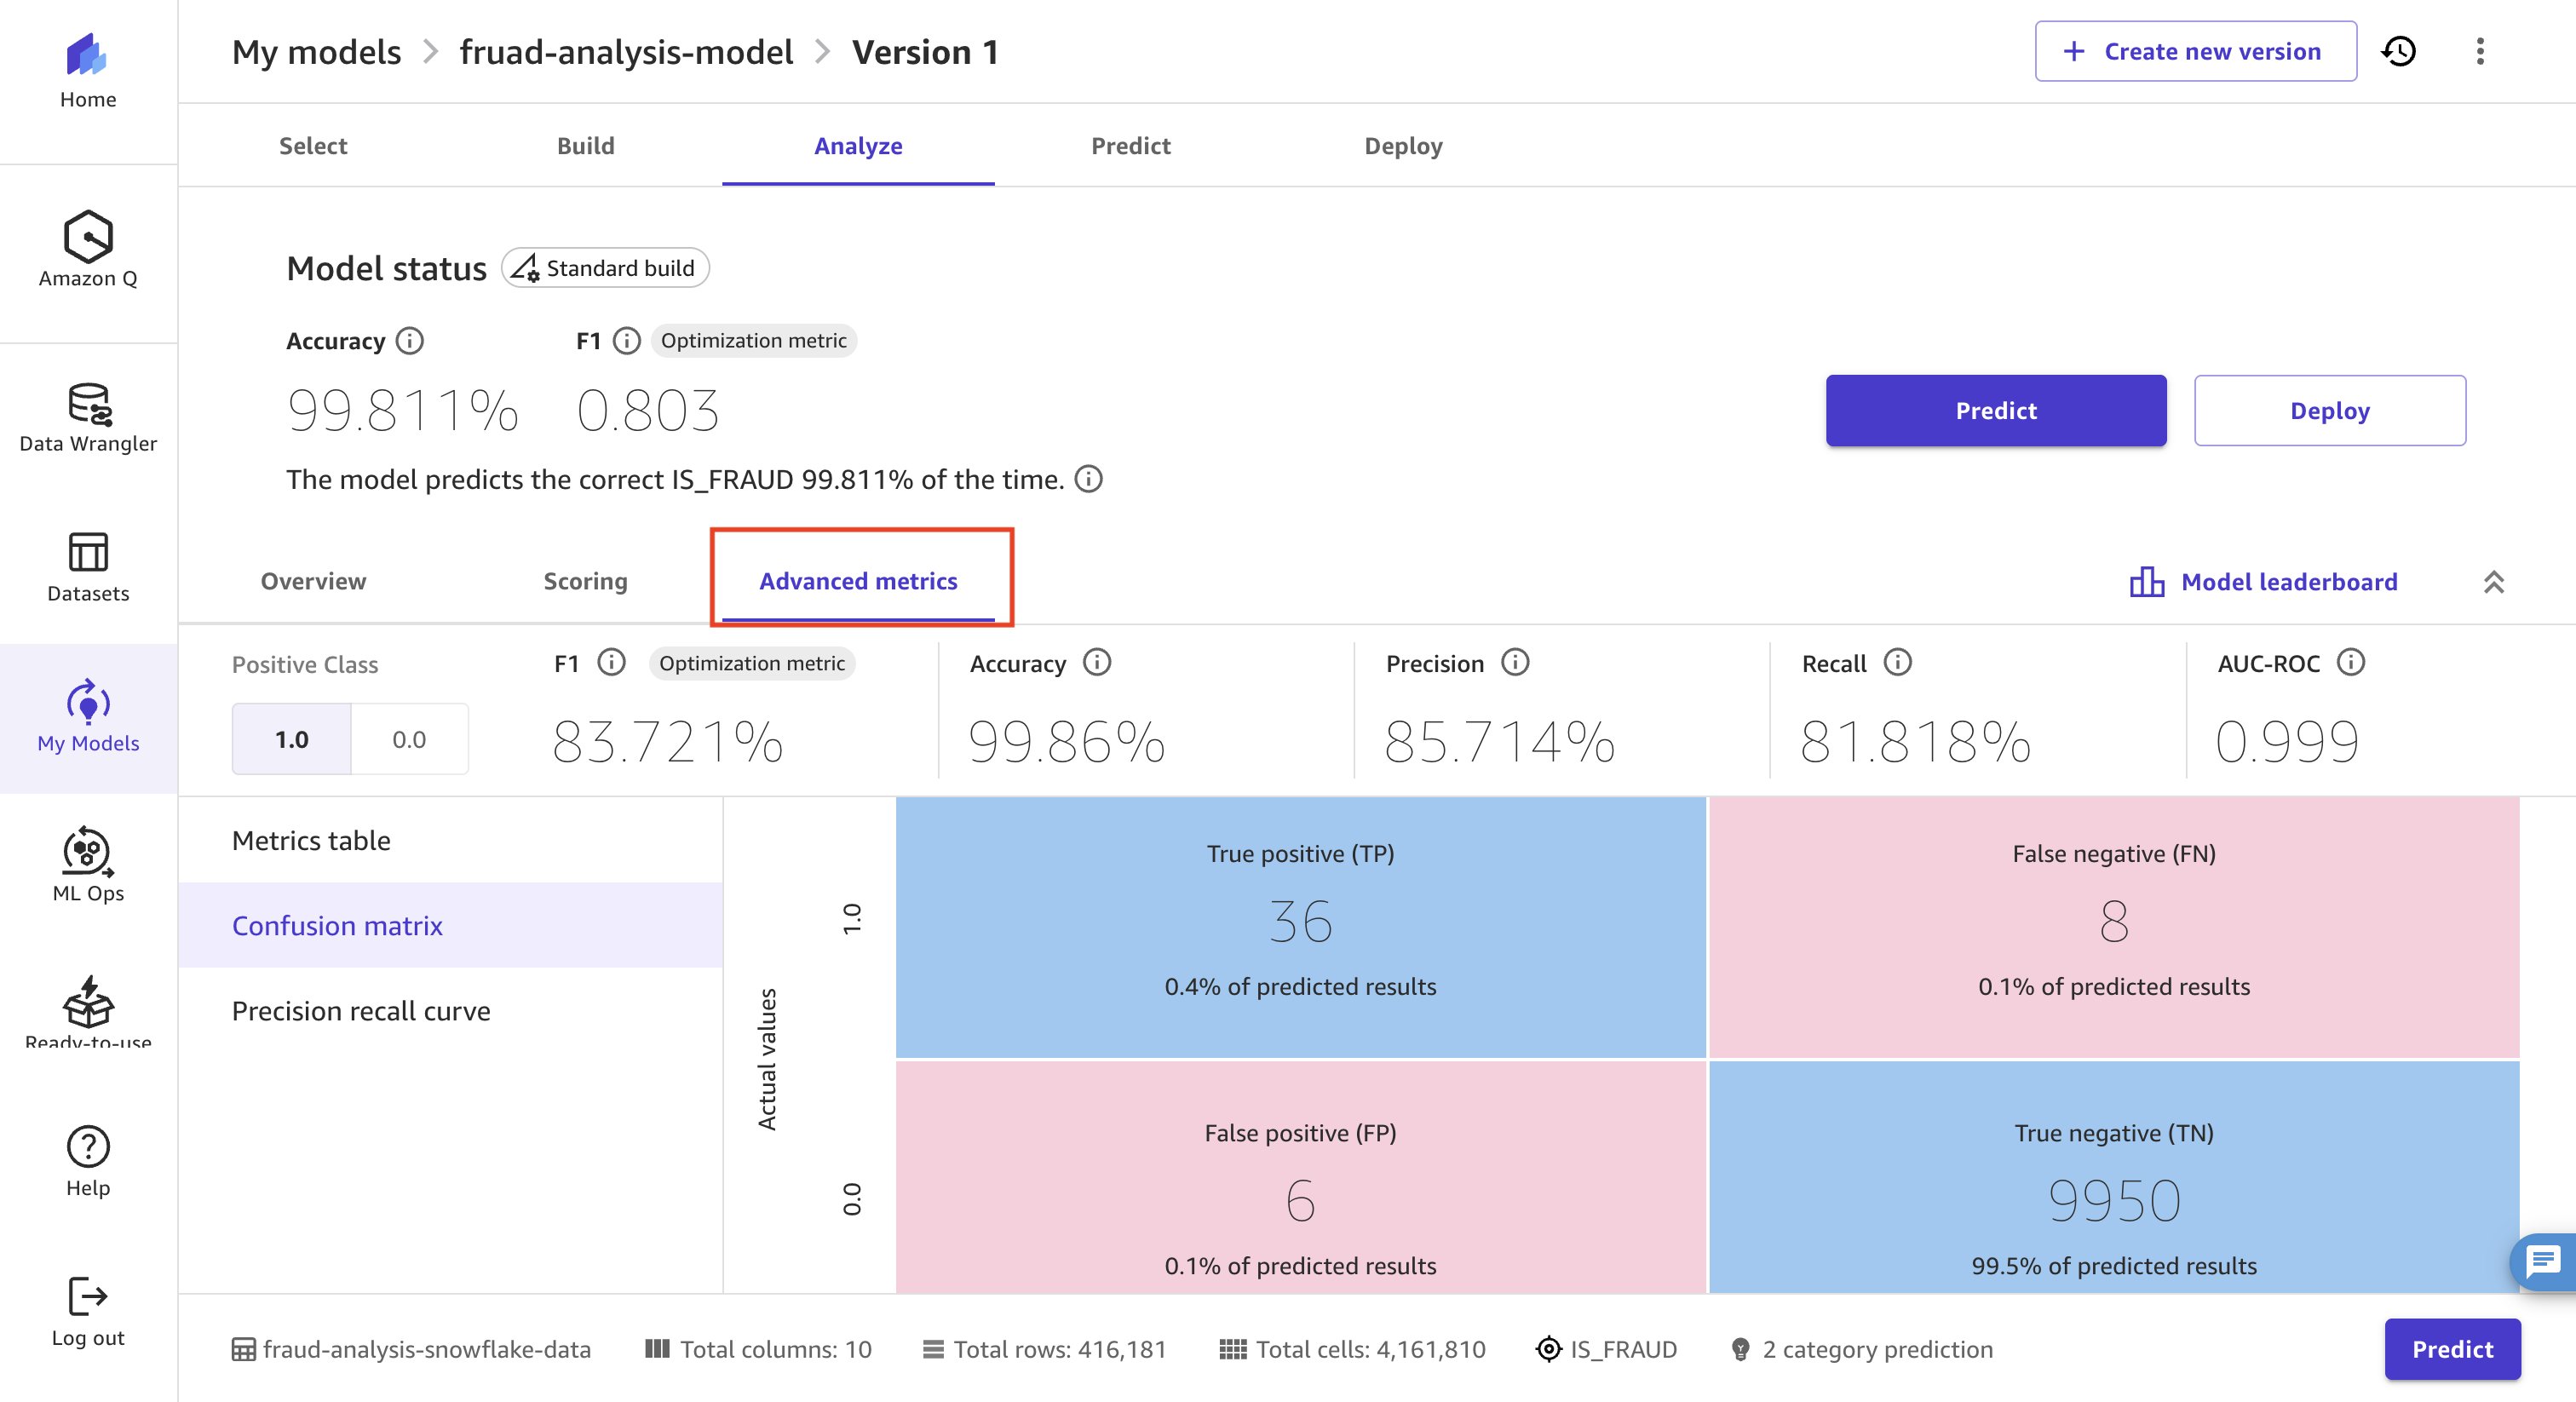Click Create new version button
This screenshot has height=1402, width=2576.
click(x=2195, y=51)
